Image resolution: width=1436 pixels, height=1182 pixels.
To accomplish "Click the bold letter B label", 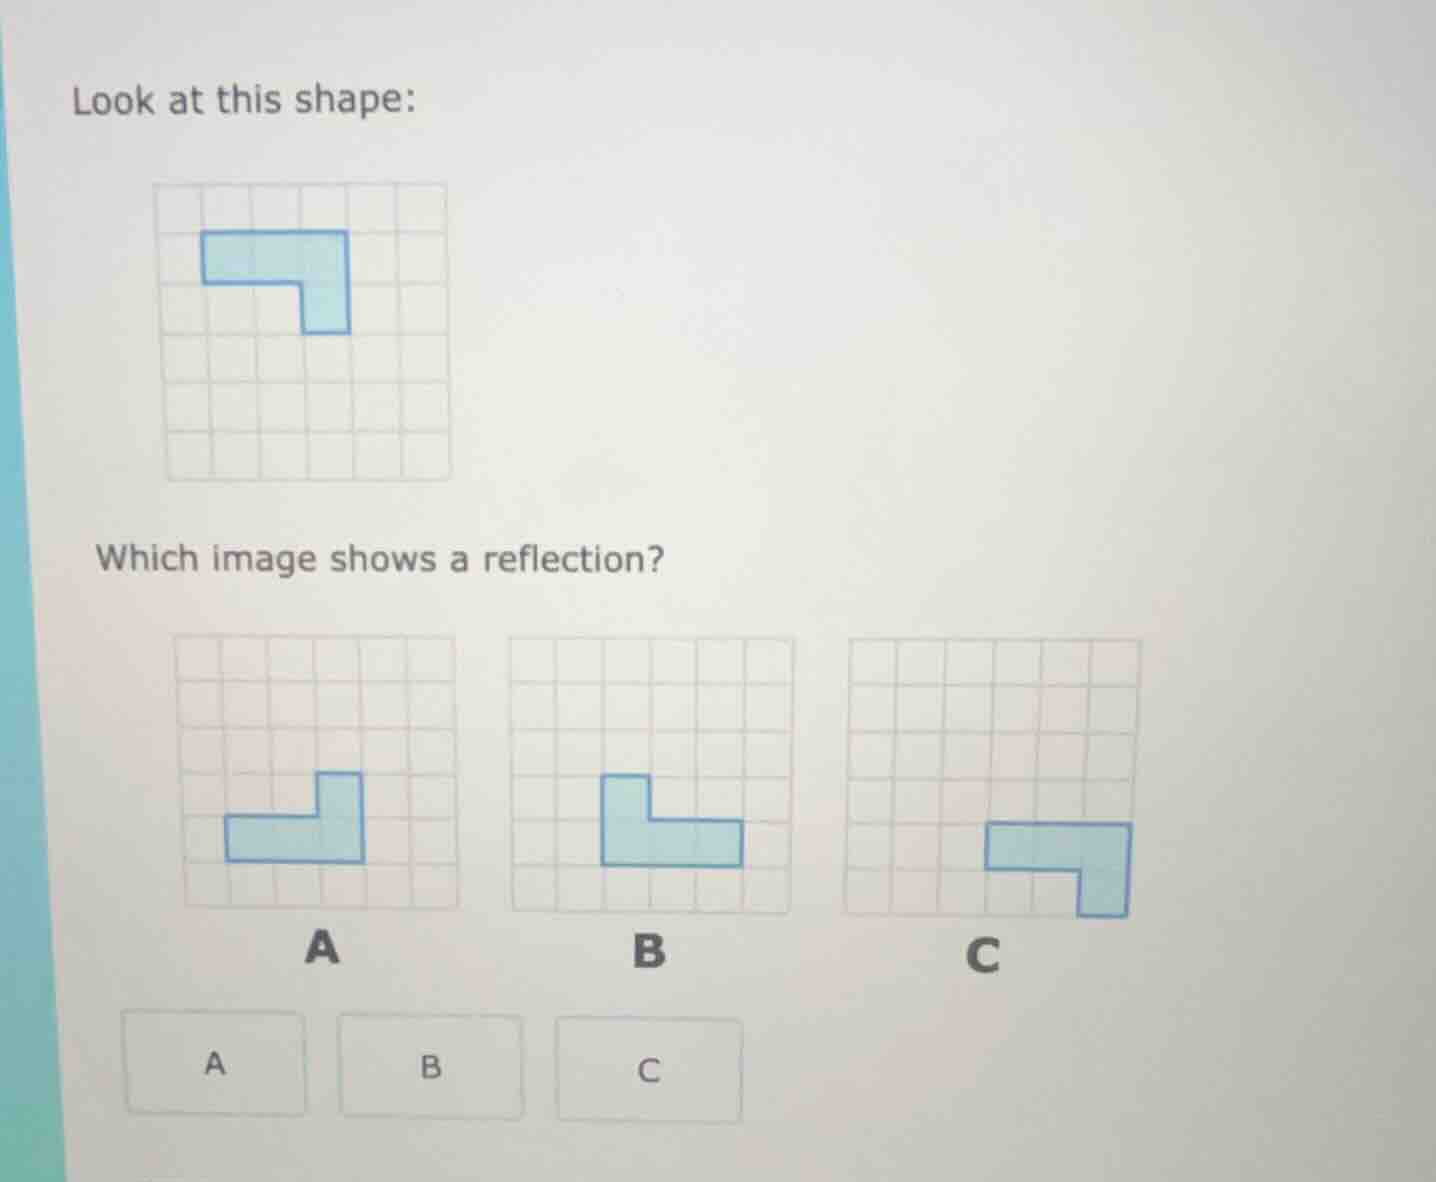I will (x=650, y=953).
